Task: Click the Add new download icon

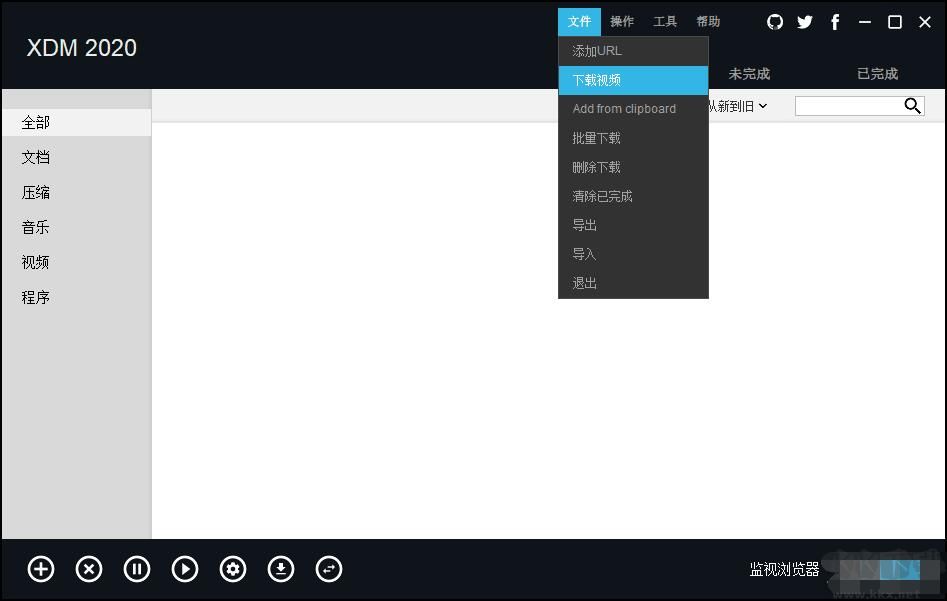Action: [x=40, y=569]
